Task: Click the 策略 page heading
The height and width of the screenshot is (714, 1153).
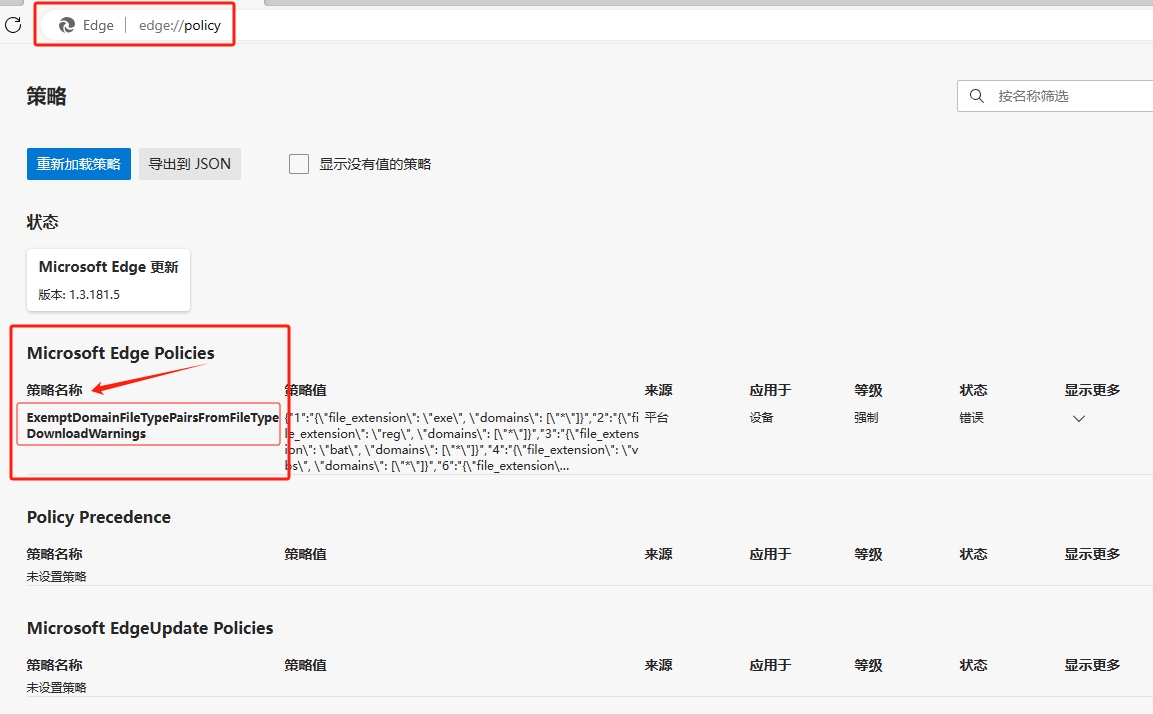Action: click(x=46, y=96)
